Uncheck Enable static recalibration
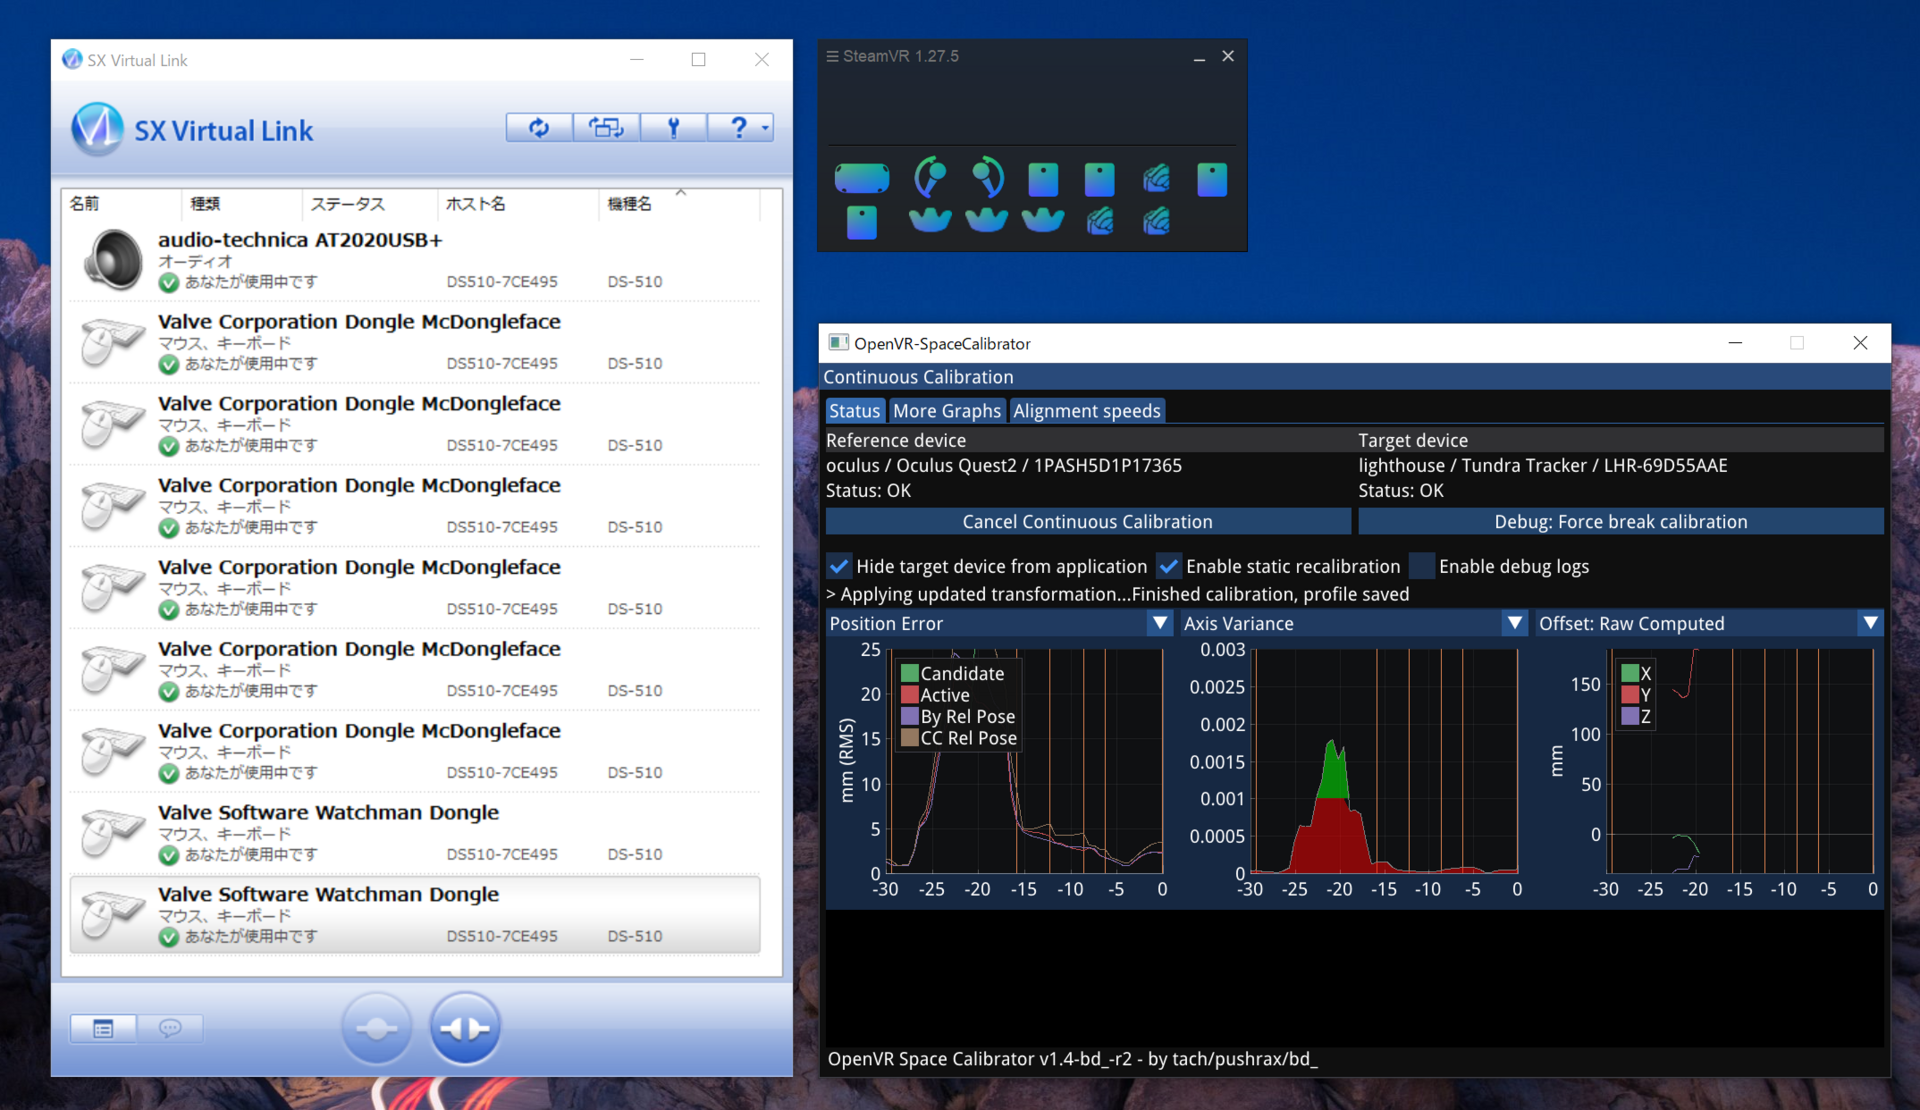The image size is (1920, 1110). [1168, 566]
